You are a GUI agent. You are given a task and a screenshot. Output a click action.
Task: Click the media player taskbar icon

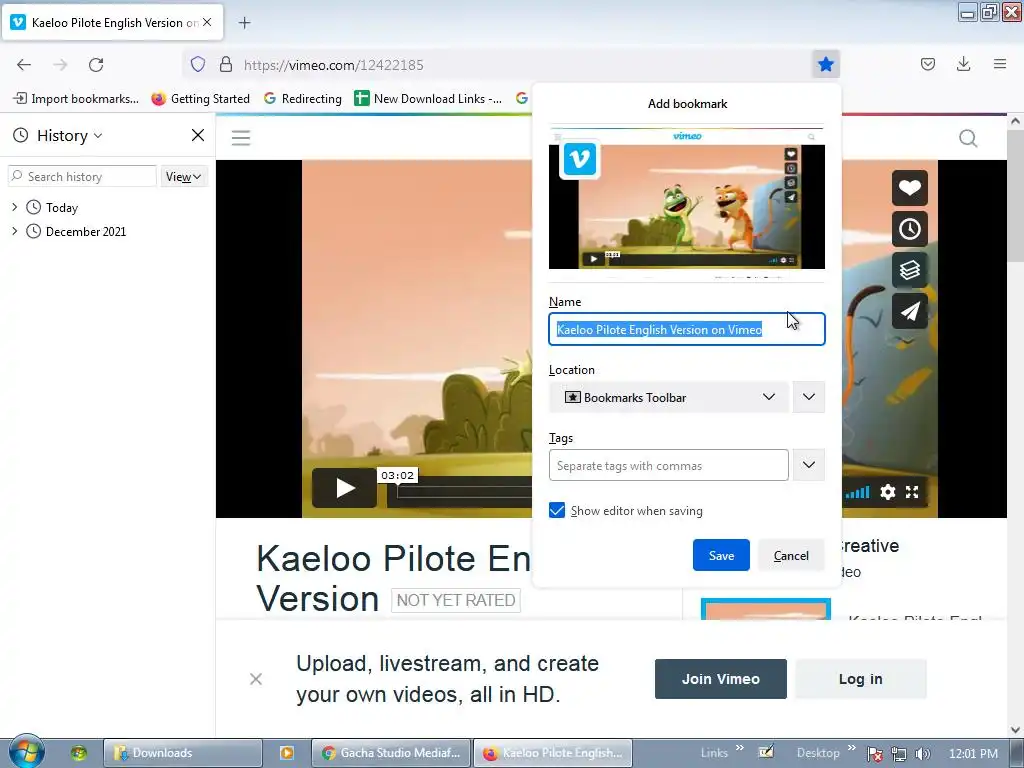[x=287, y=753]
